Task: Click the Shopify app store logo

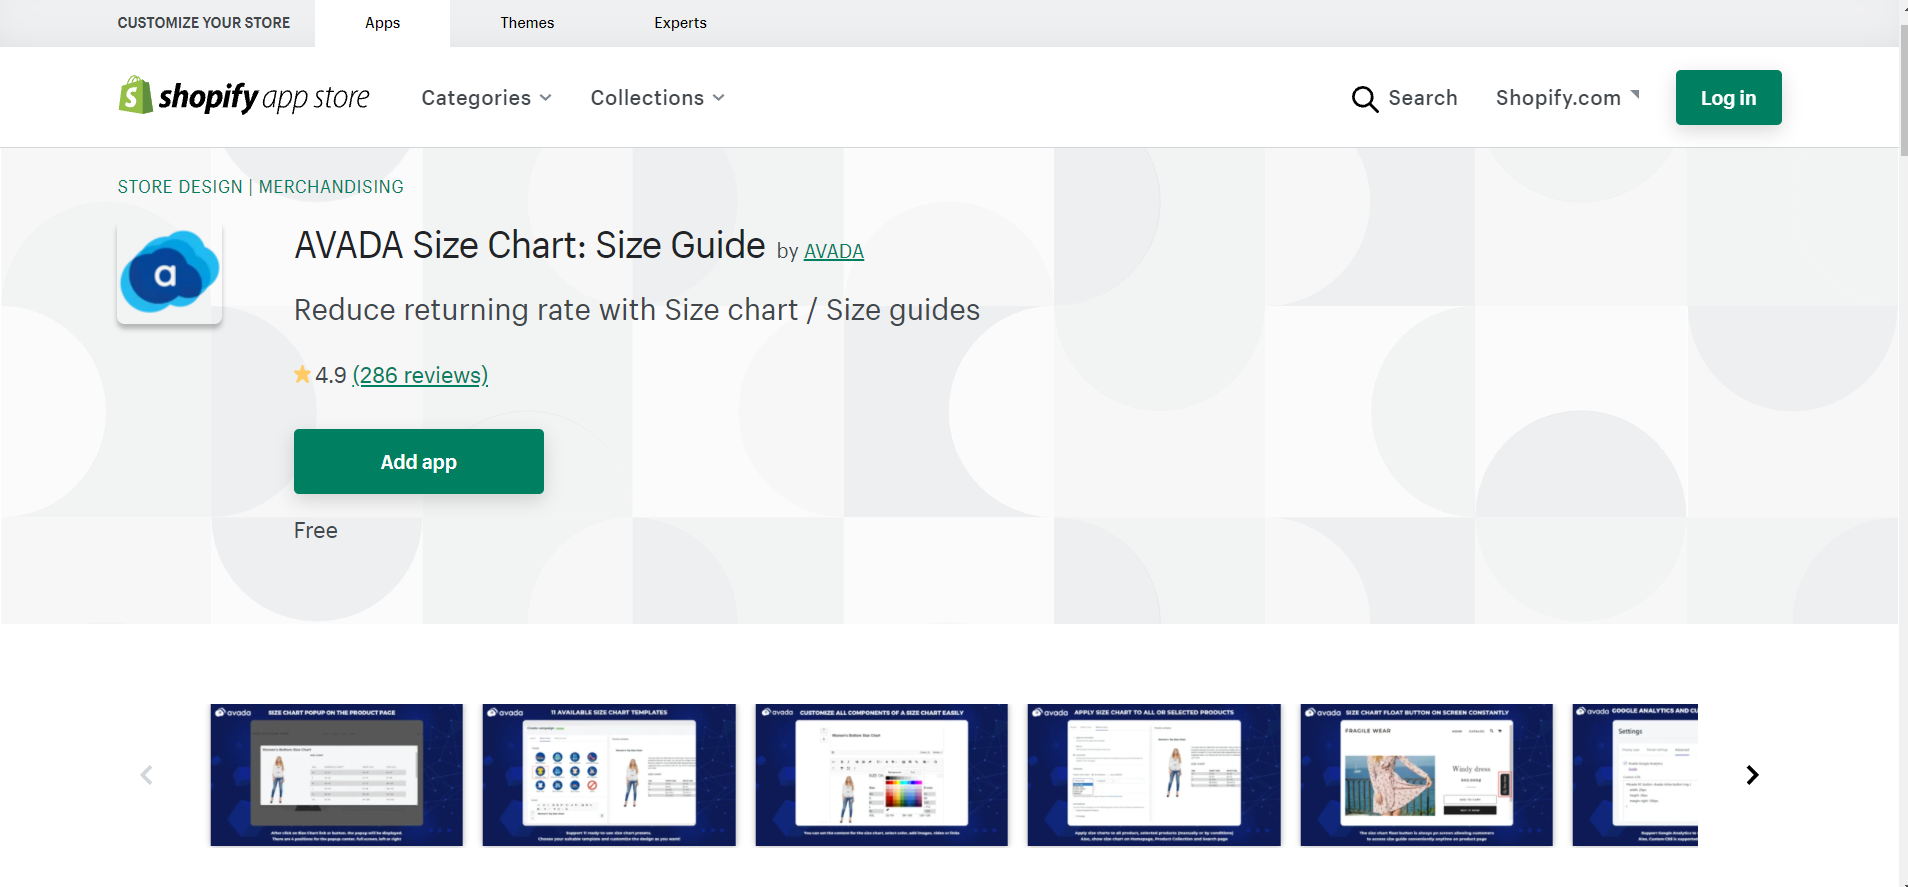Action: coord(244,97)
